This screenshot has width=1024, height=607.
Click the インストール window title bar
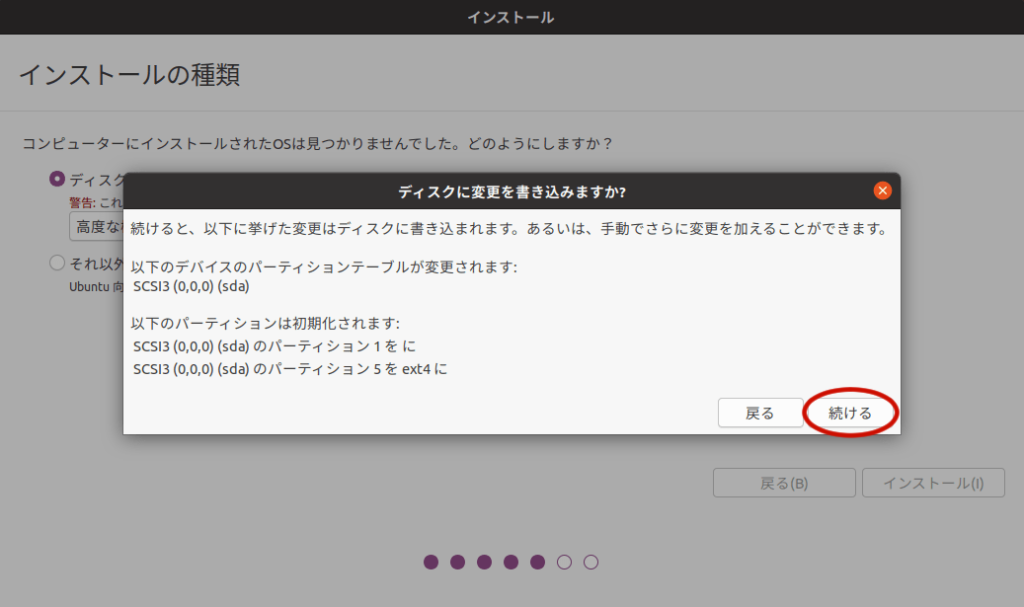(x=511, y=16)
